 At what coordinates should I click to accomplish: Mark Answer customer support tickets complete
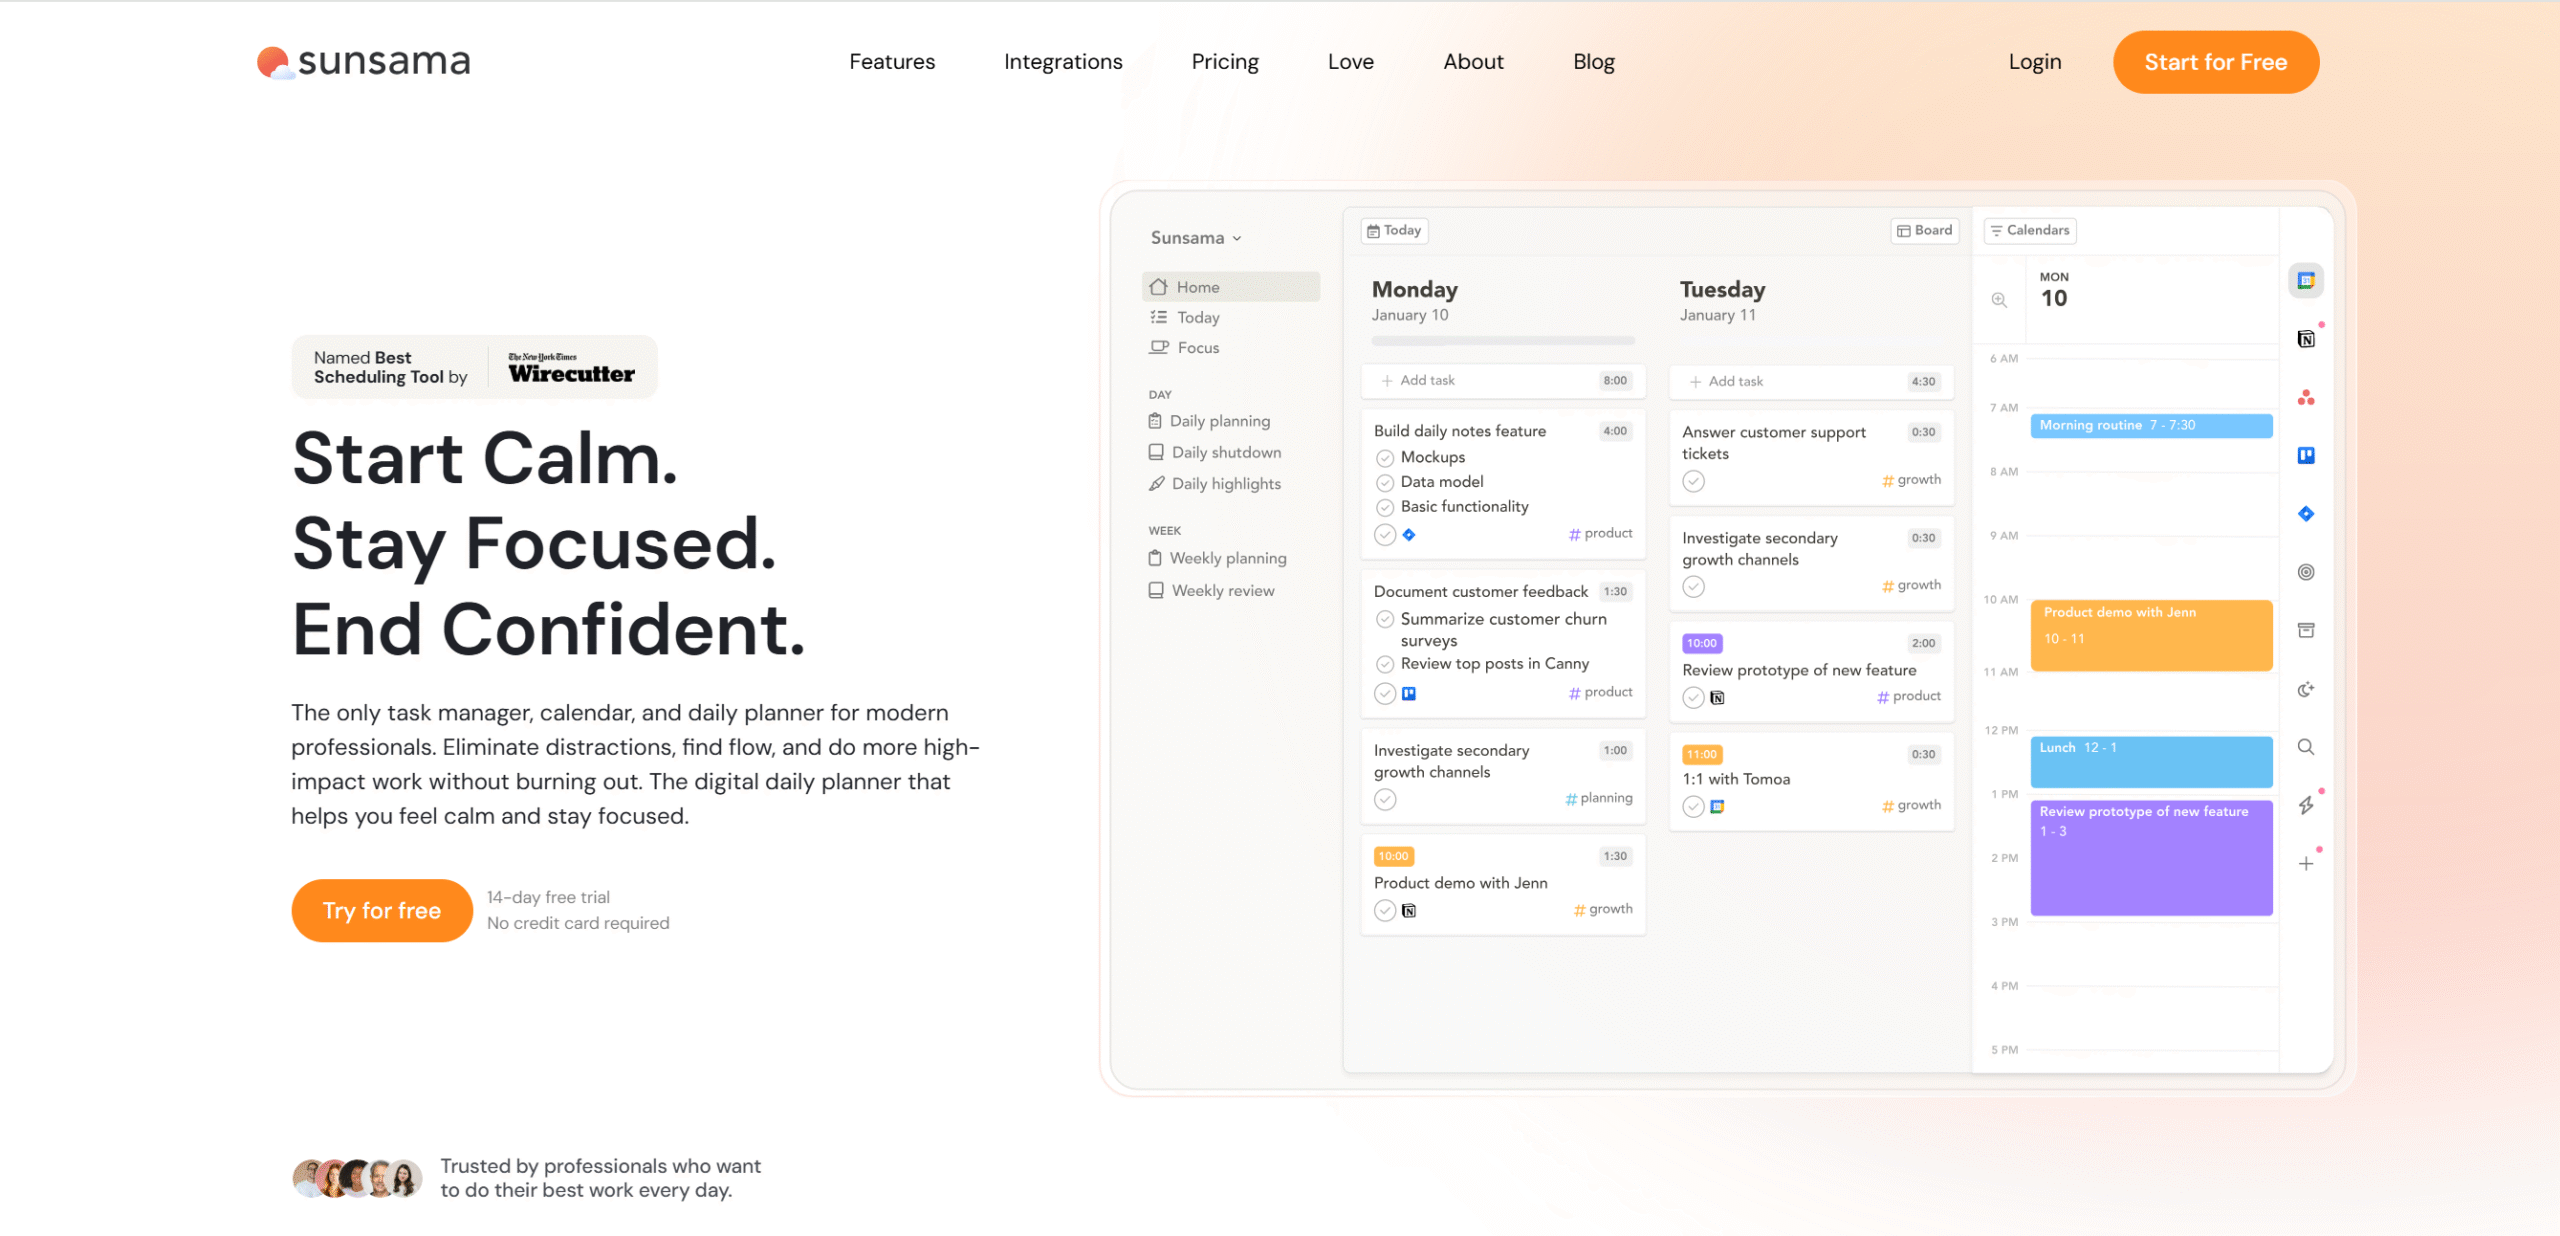(x=1693, y=481)
